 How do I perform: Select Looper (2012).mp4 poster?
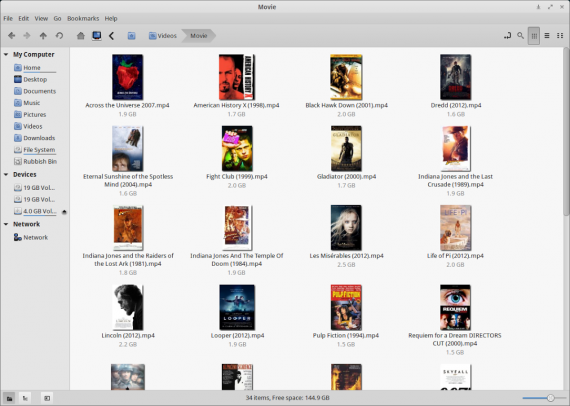[x=237, y=307]
